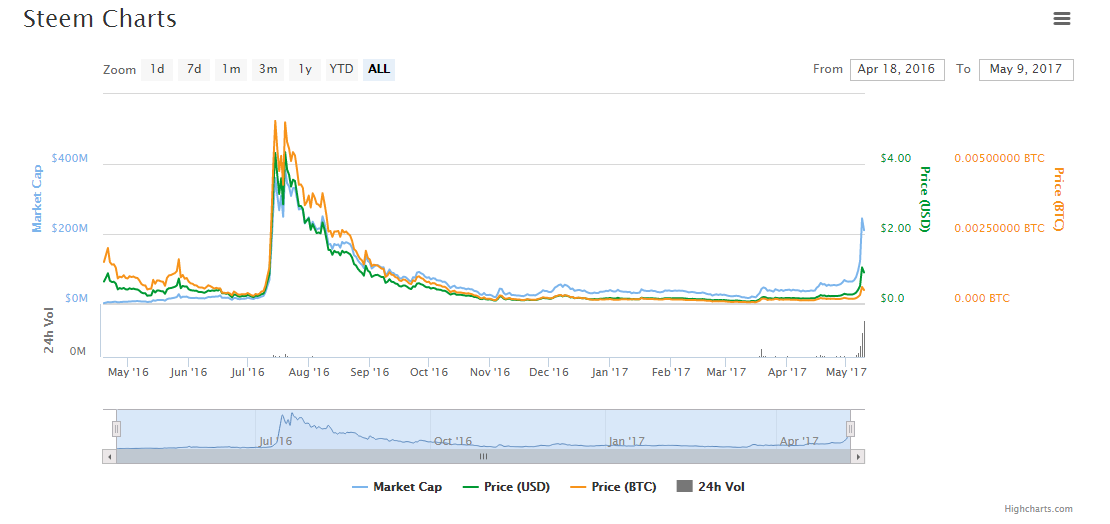Click the Steem Charts title
The height and width of the screenshot is (524, 1110).
[100, 19]
